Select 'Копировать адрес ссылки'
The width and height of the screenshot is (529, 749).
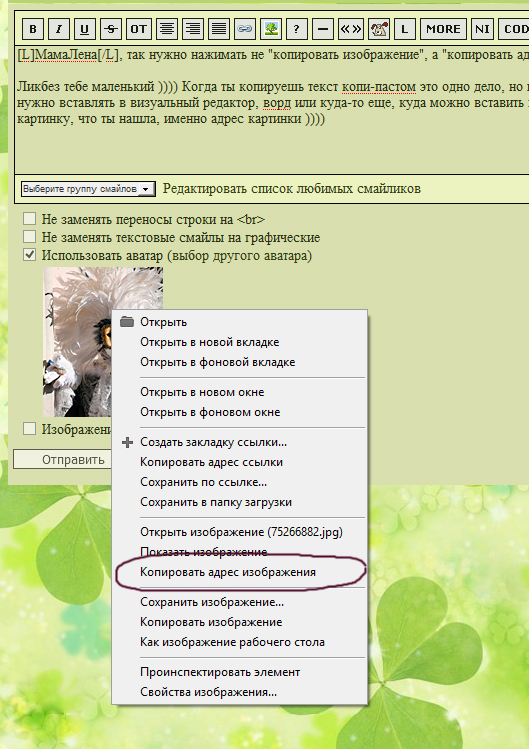(x=240, y=462)
